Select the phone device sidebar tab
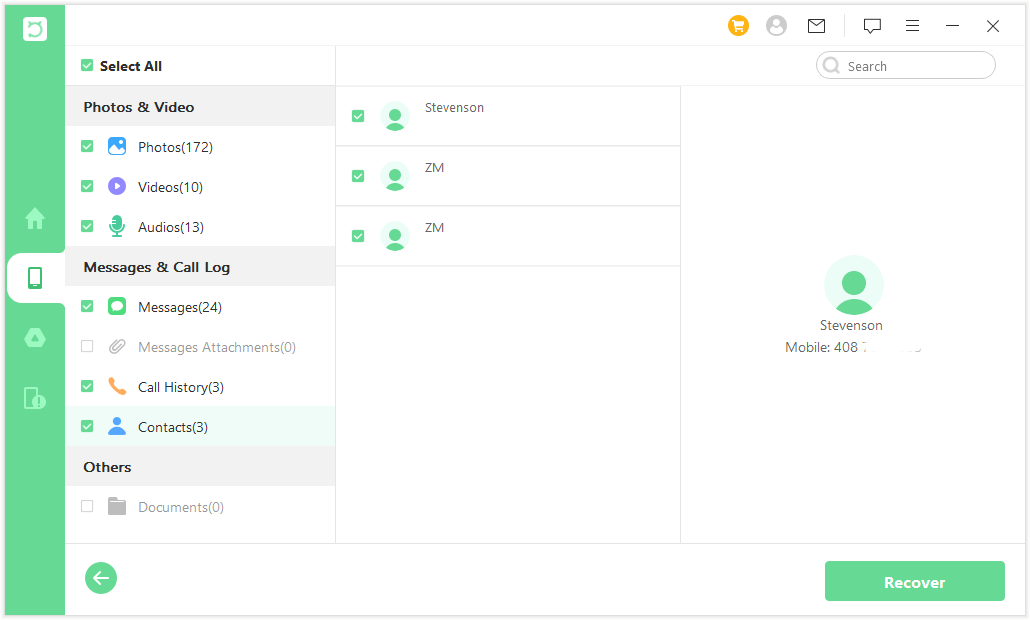 pos(35,278)
